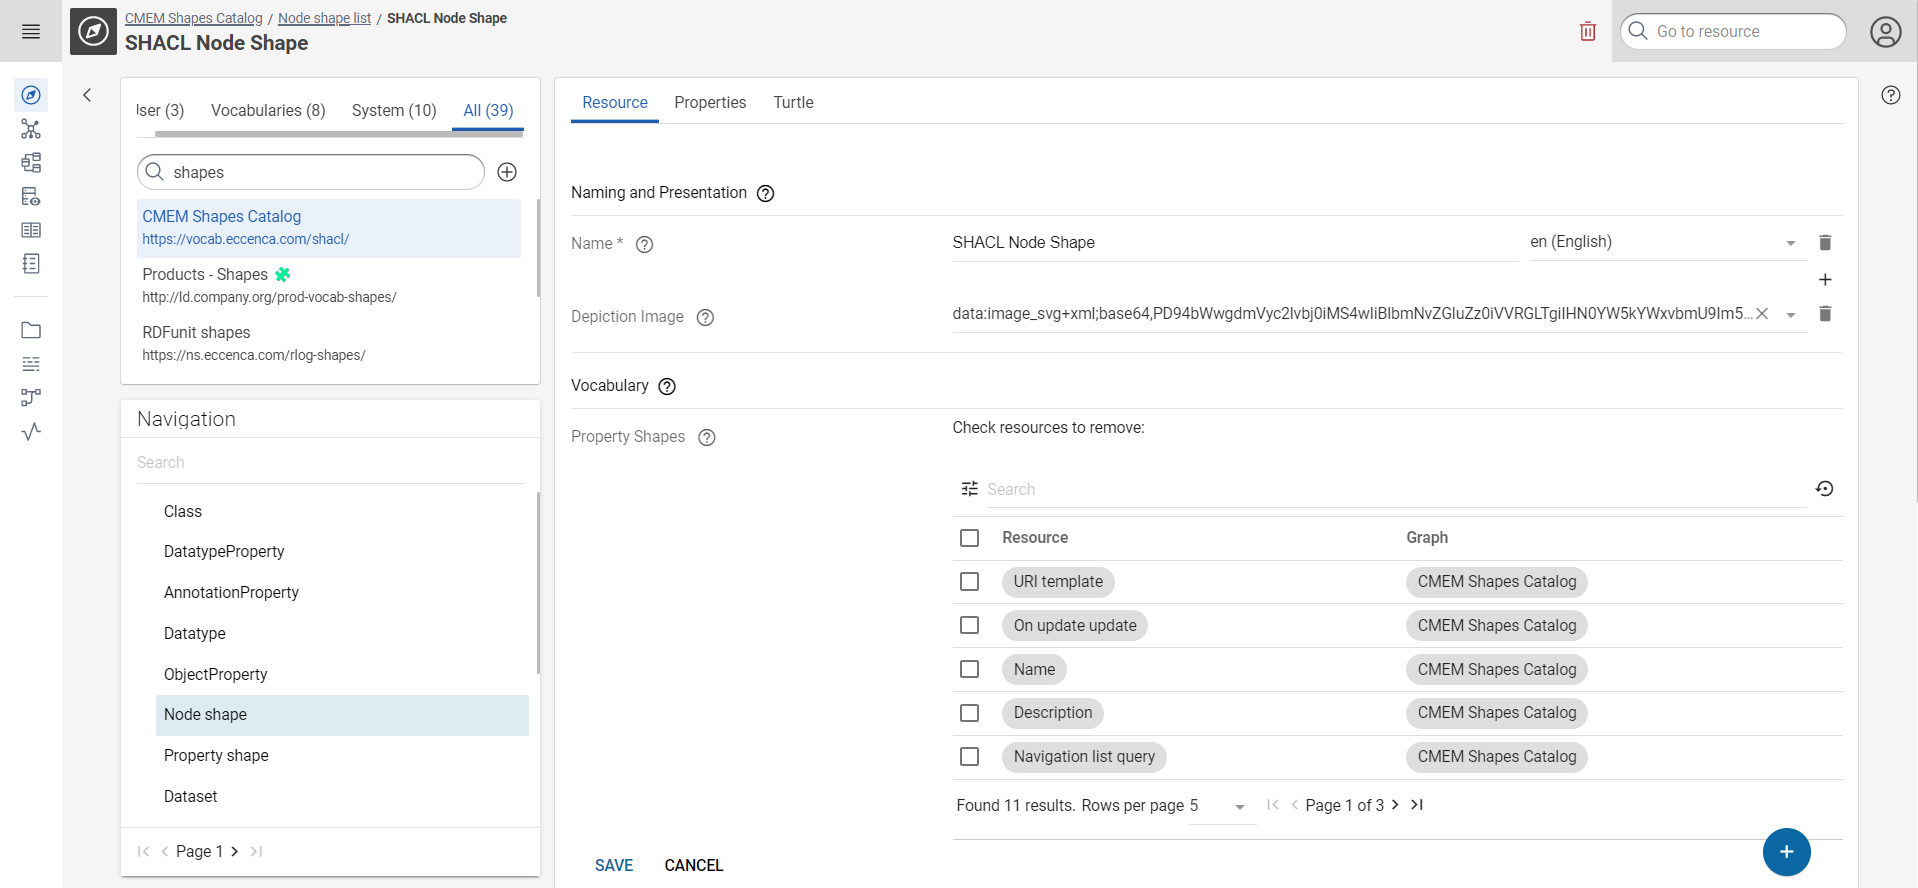Click the SAVE button

(x=613, y=865)
